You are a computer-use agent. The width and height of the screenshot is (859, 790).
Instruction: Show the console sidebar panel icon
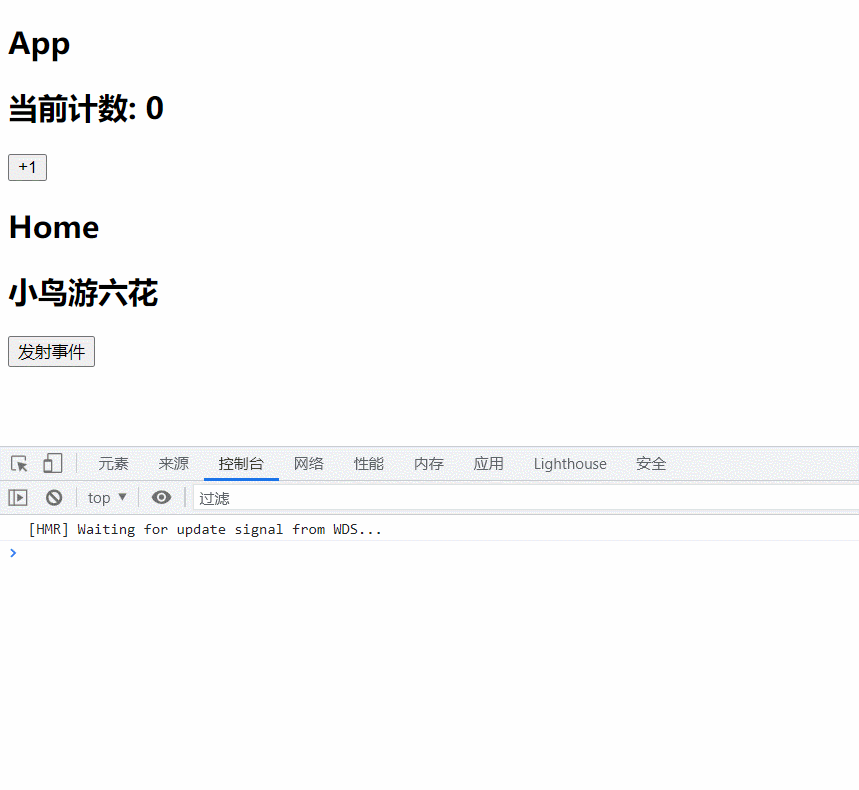(18, 497)
